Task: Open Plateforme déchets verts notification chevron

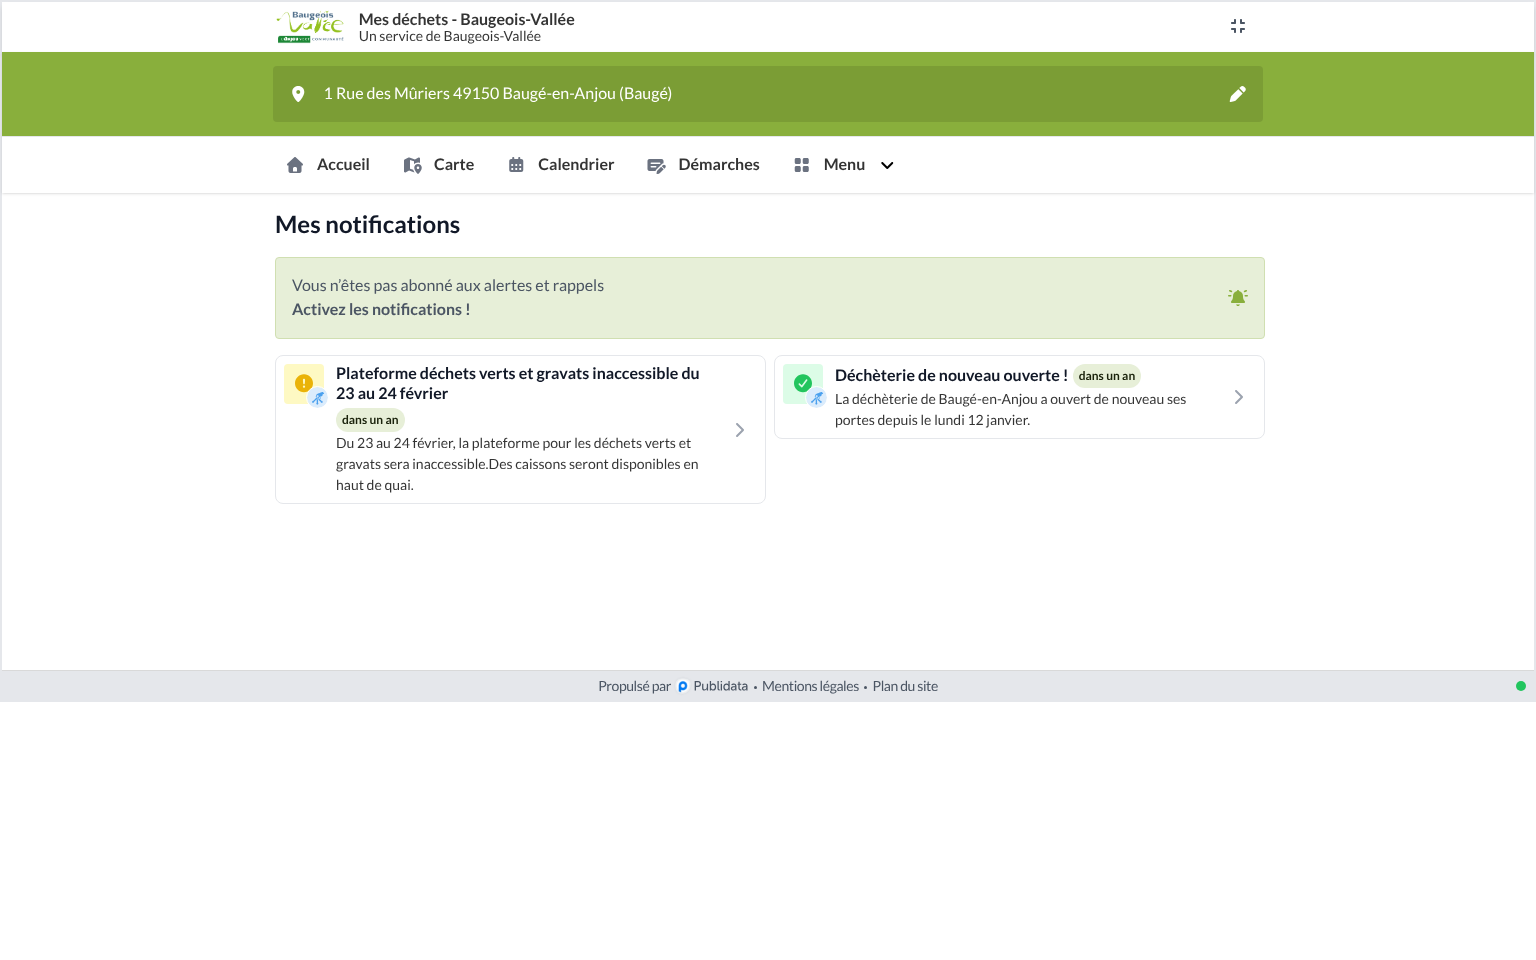Action: point(740,430)
